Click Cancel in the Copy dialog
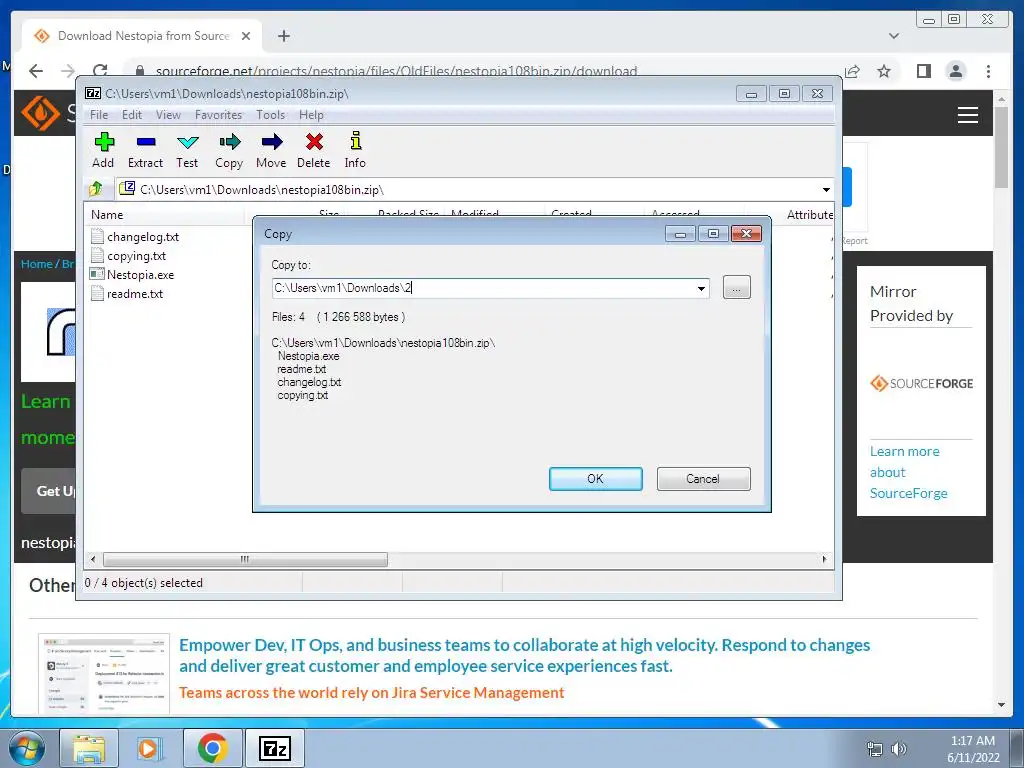The image size is (1024, 768). tap(703, 479)
